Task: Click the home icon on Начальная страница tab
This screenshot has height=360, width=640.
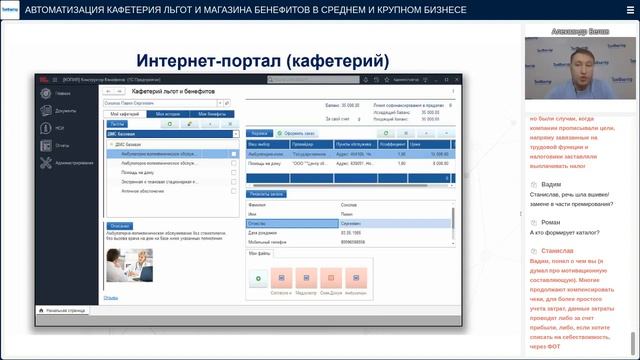Action: [41, 310]
